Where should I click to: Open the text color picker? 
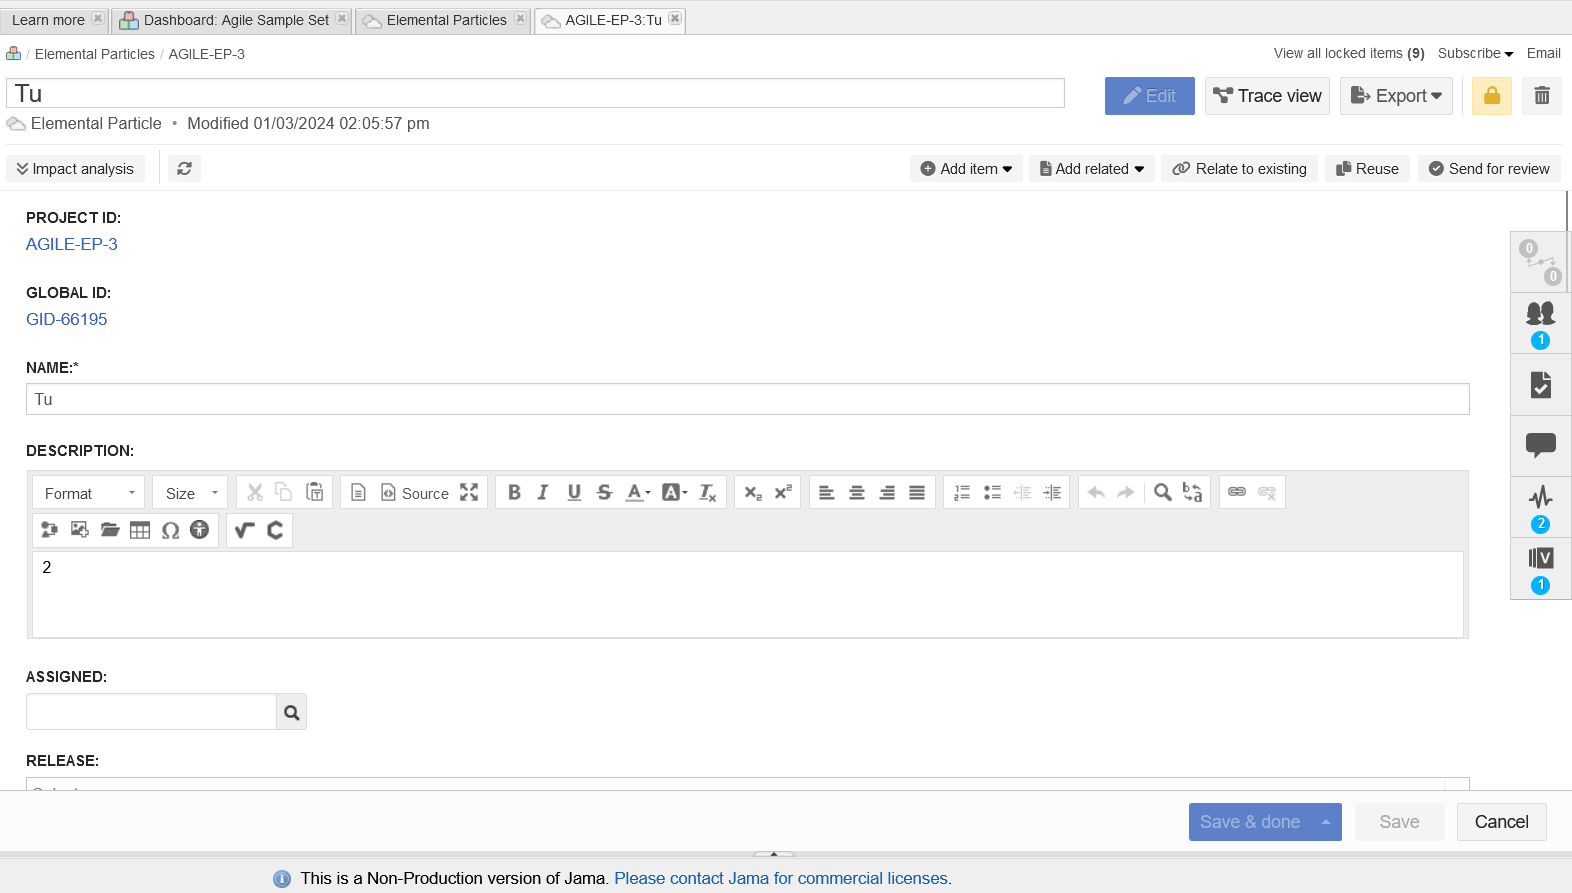(637, 492)
